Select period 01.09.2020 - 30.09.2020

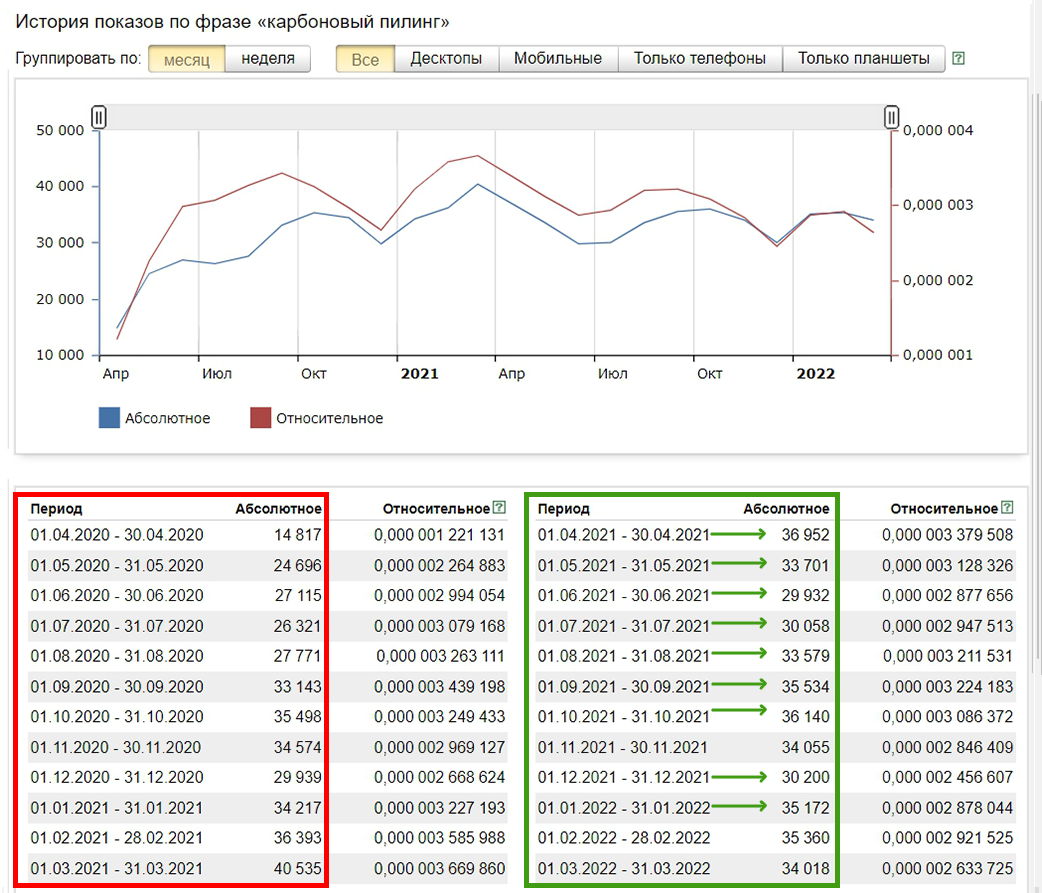[117, 686]
